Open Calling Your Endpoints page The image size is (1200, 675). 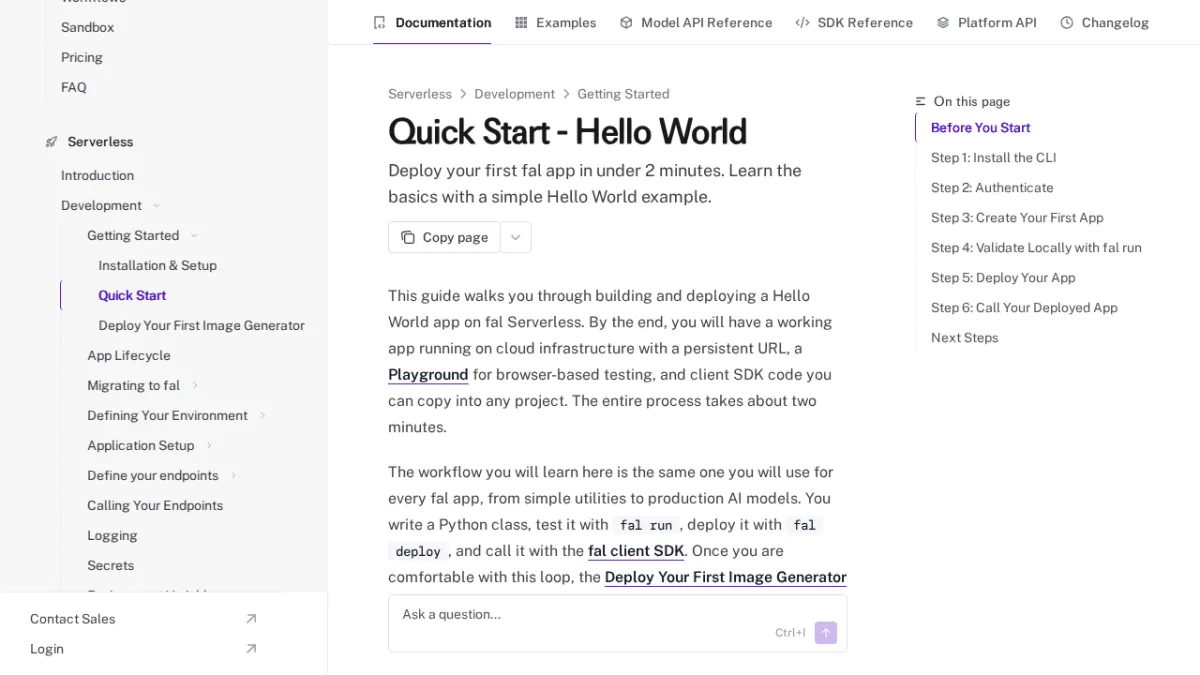coord(155,505)
